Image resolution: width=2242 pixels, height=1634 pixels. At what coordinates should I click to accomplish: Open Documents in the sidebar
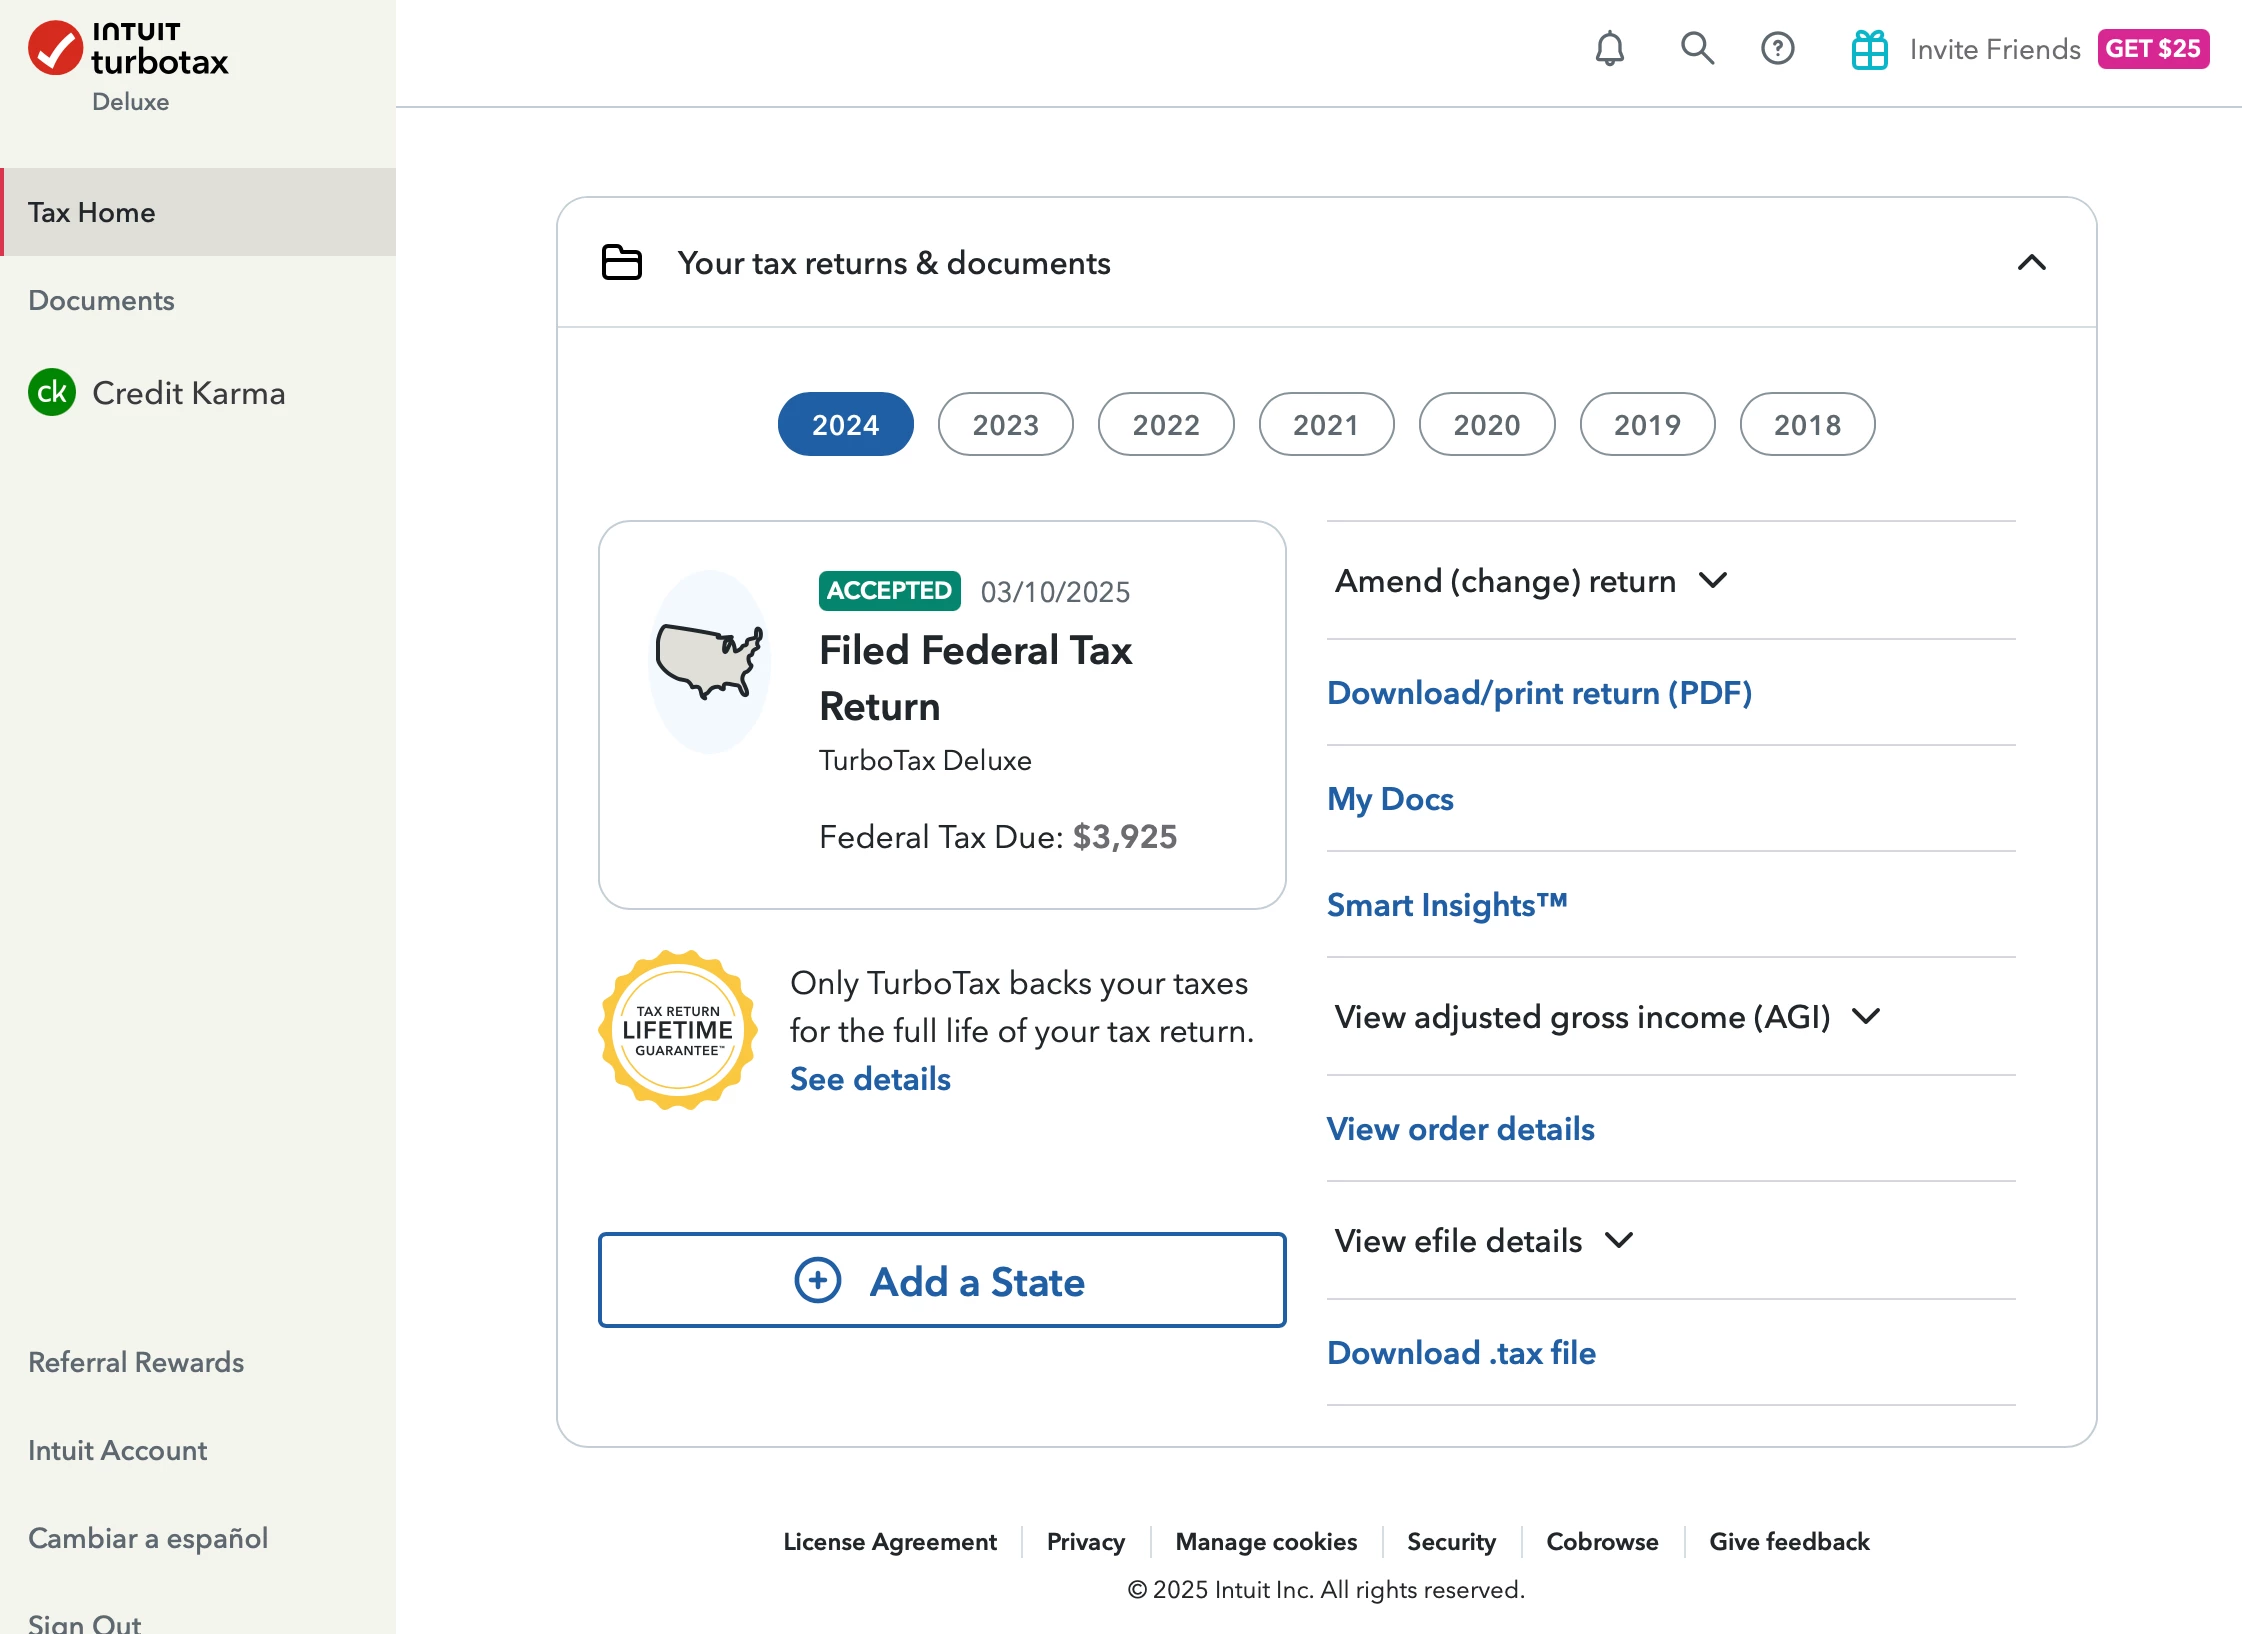pyautogui.click(x=101, y=300)
